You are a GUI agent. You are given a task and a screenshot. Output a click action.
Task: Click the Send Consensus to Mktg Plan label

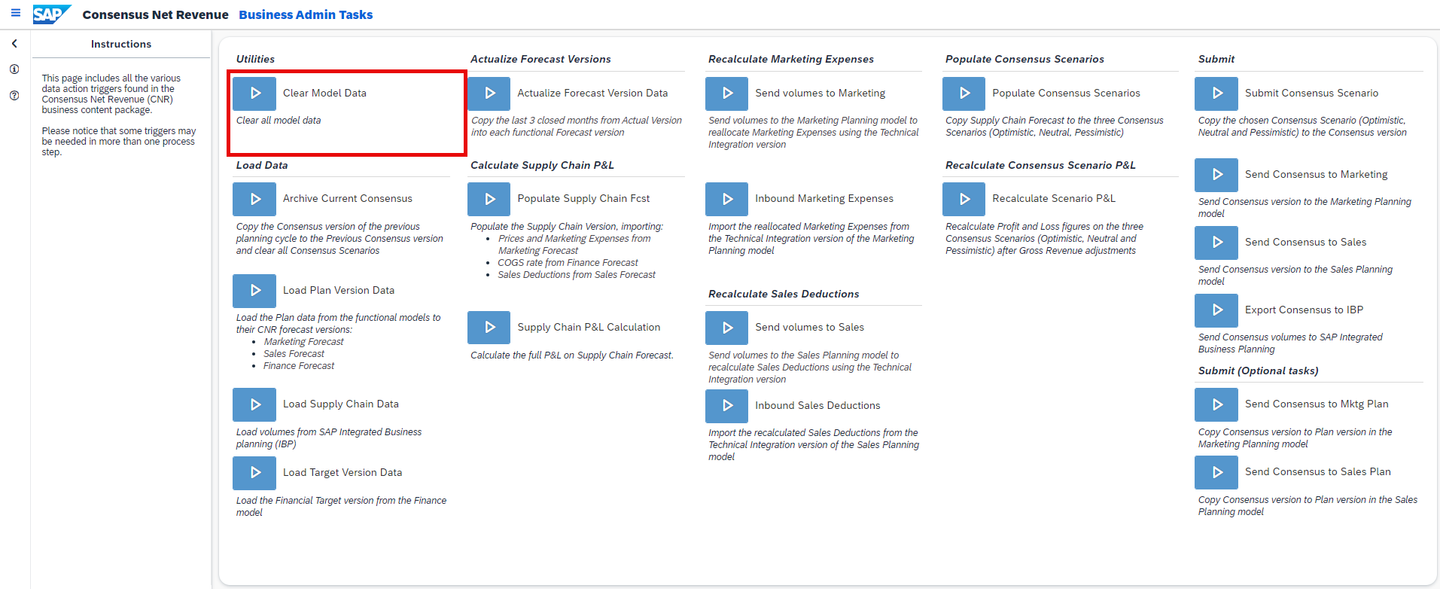[x=1317, y=404]
